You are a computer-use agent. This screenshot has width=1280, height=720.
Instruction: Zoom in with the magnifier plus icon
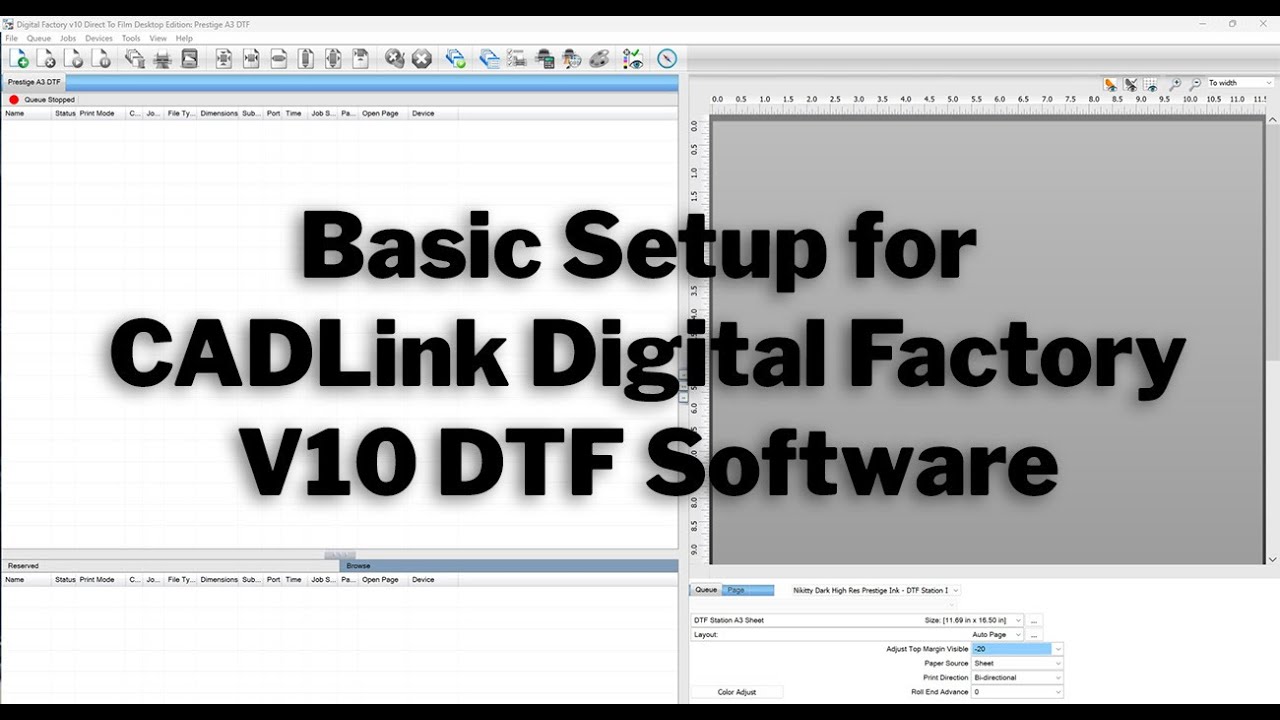click(1176, 84)
